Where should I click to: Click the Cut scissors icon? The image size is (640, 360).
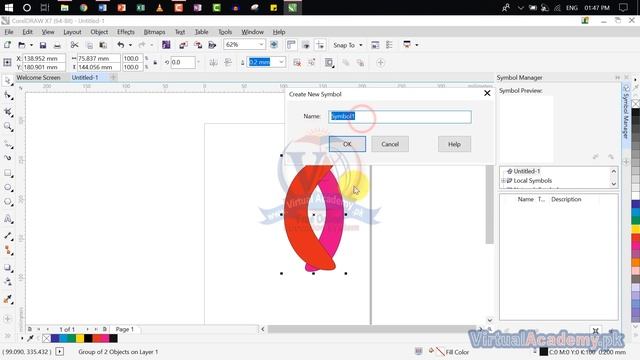(74, 45)
